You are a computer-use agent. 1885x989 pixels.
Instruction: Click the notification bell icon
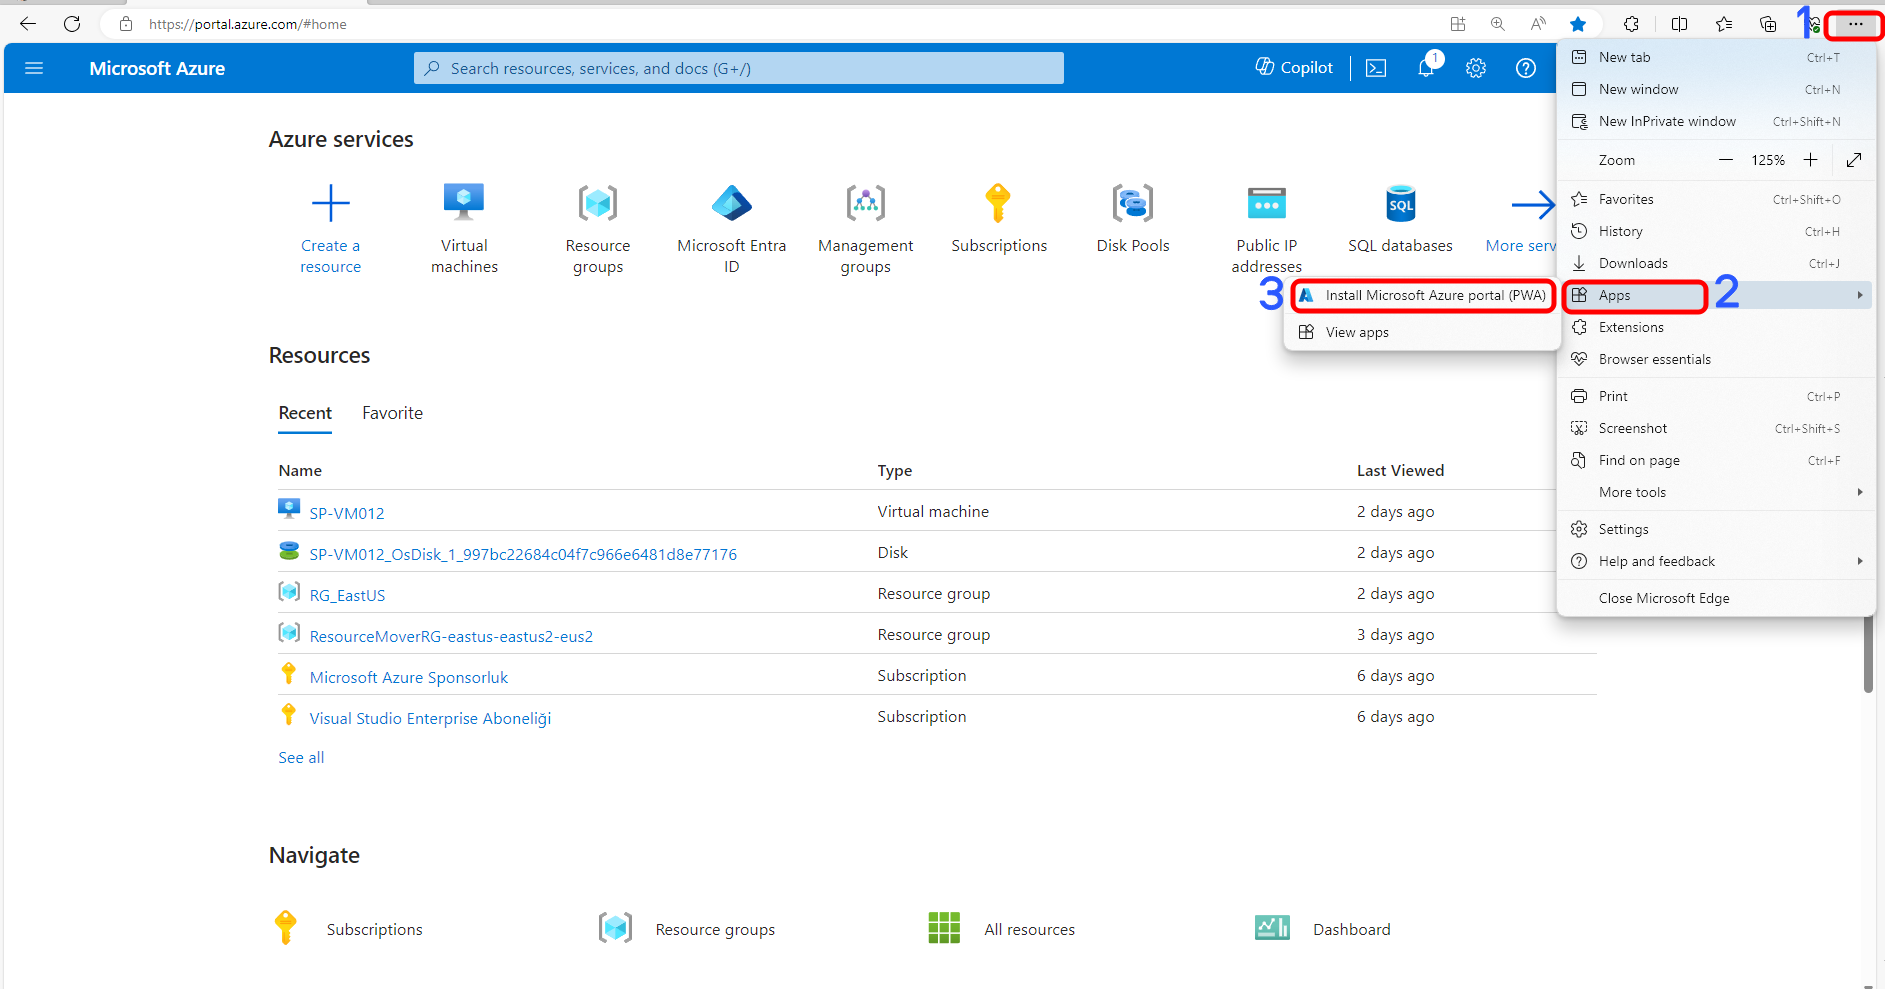click(x=1425, y=67)
